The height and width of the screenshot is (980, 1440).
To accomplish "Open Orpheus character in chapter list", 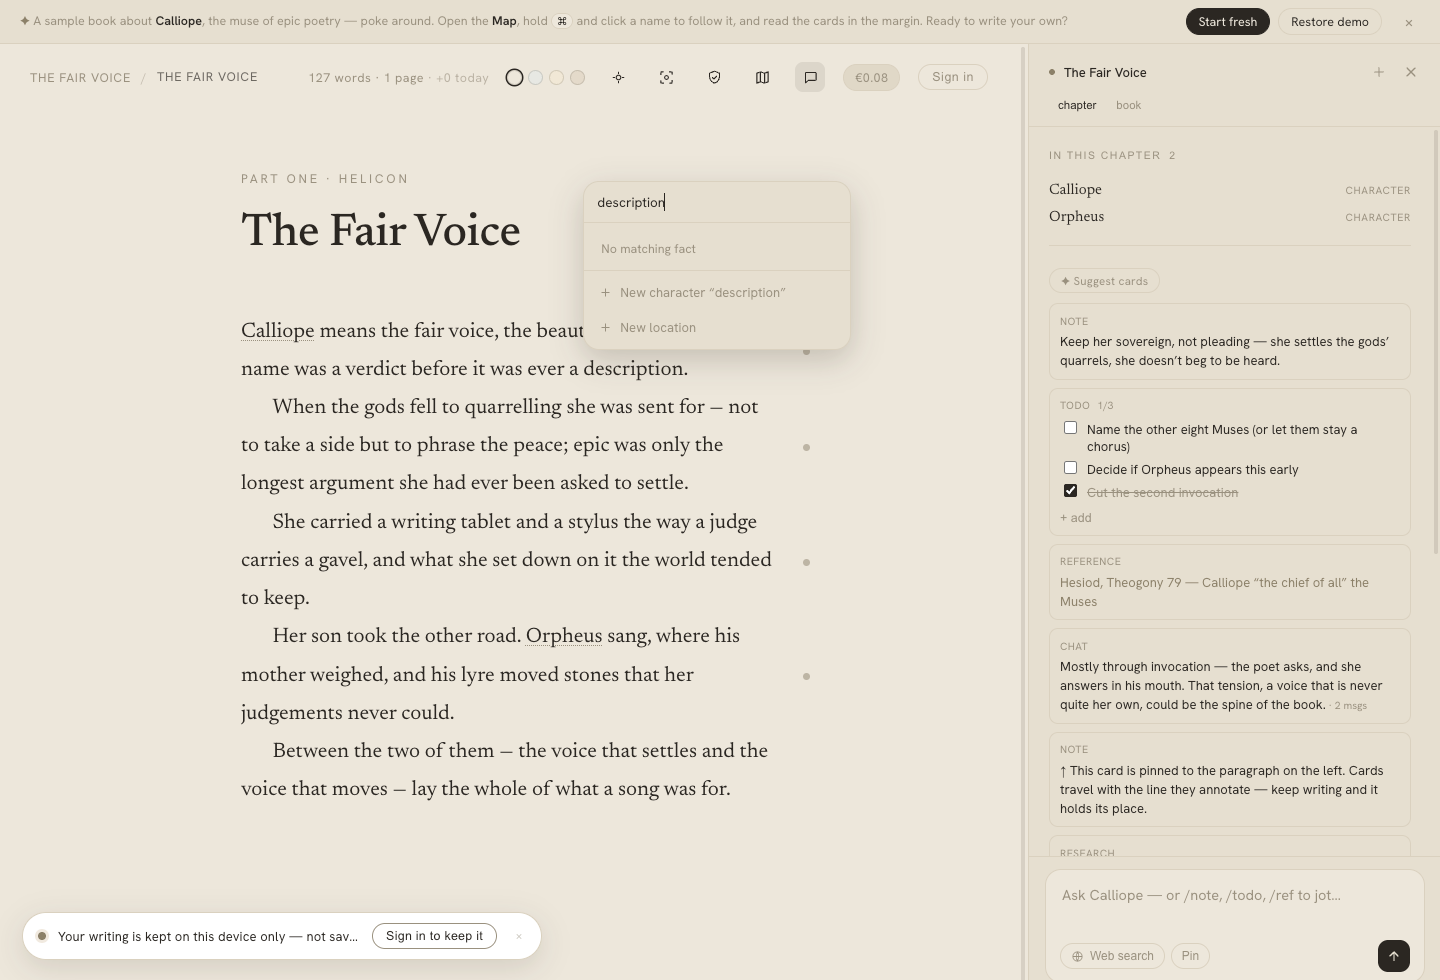I will pos(1230,217).
